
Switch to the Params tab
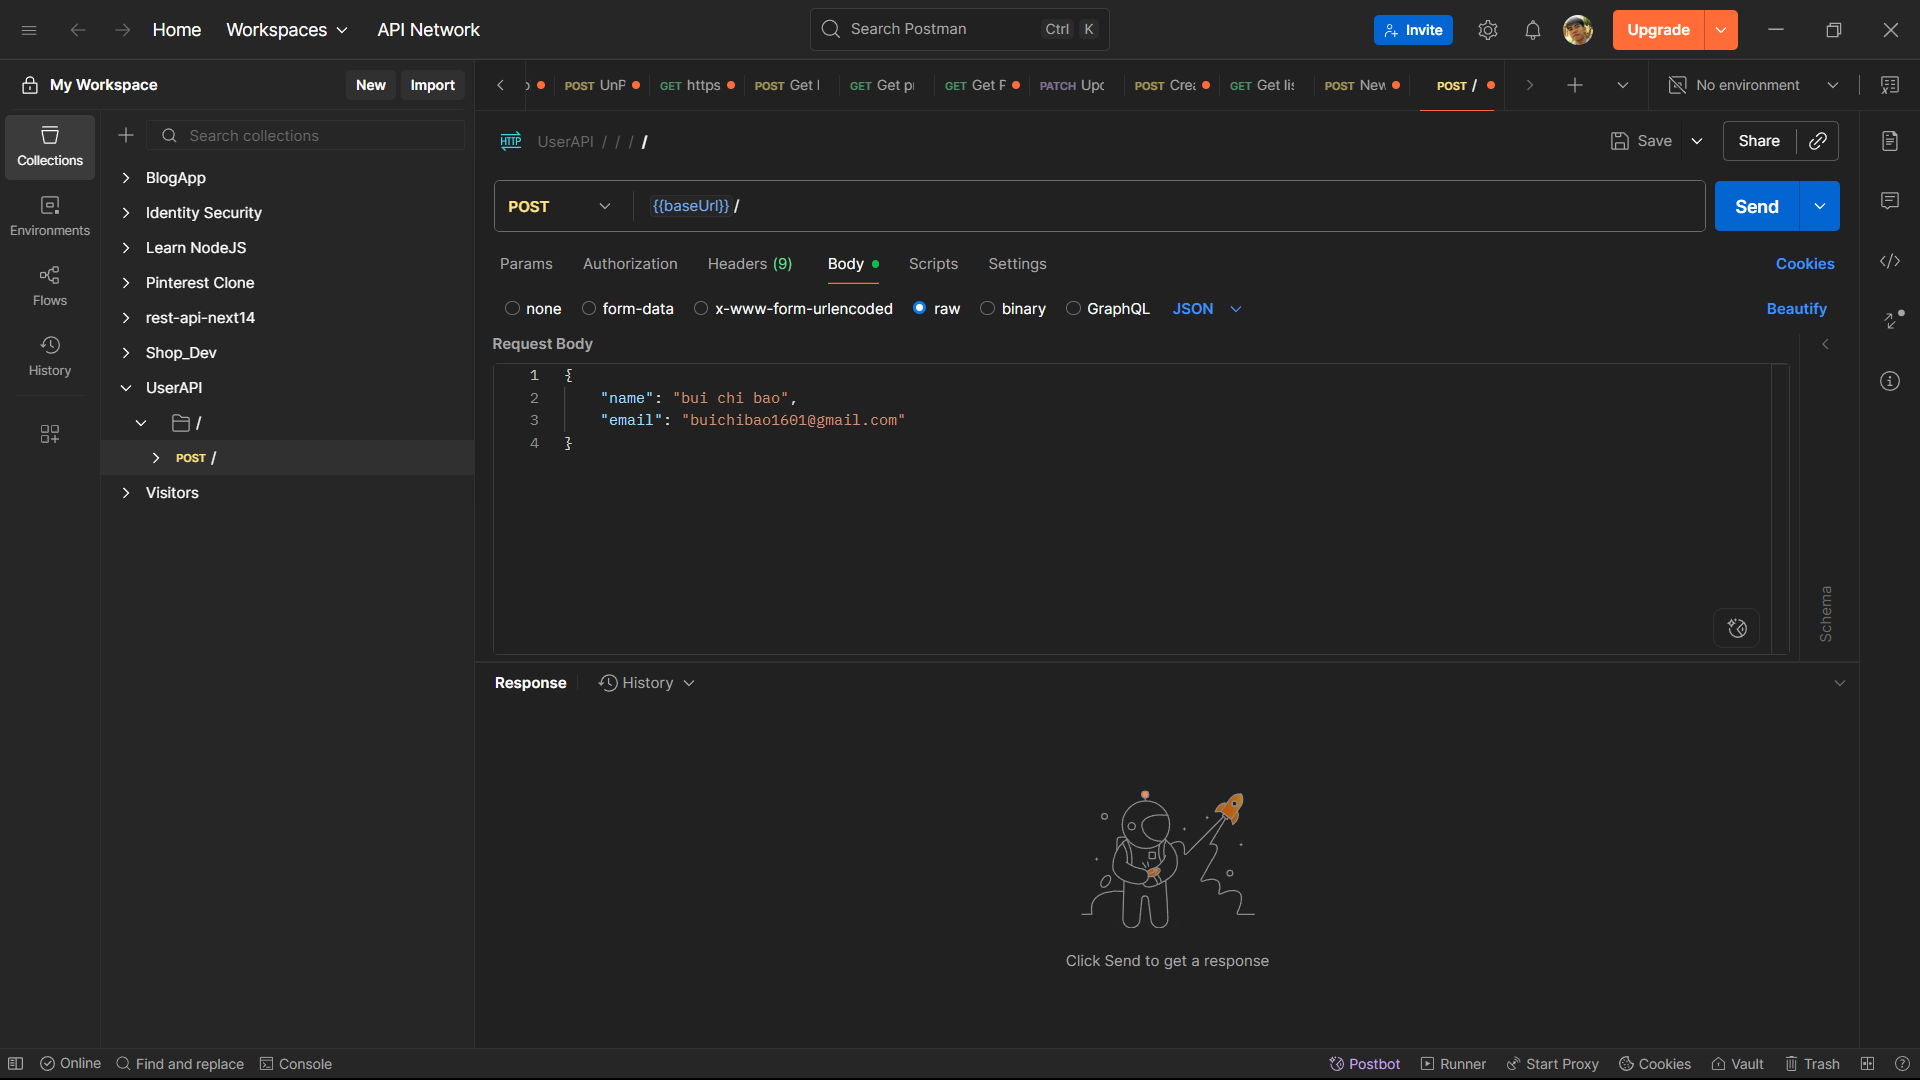point(526,264)
